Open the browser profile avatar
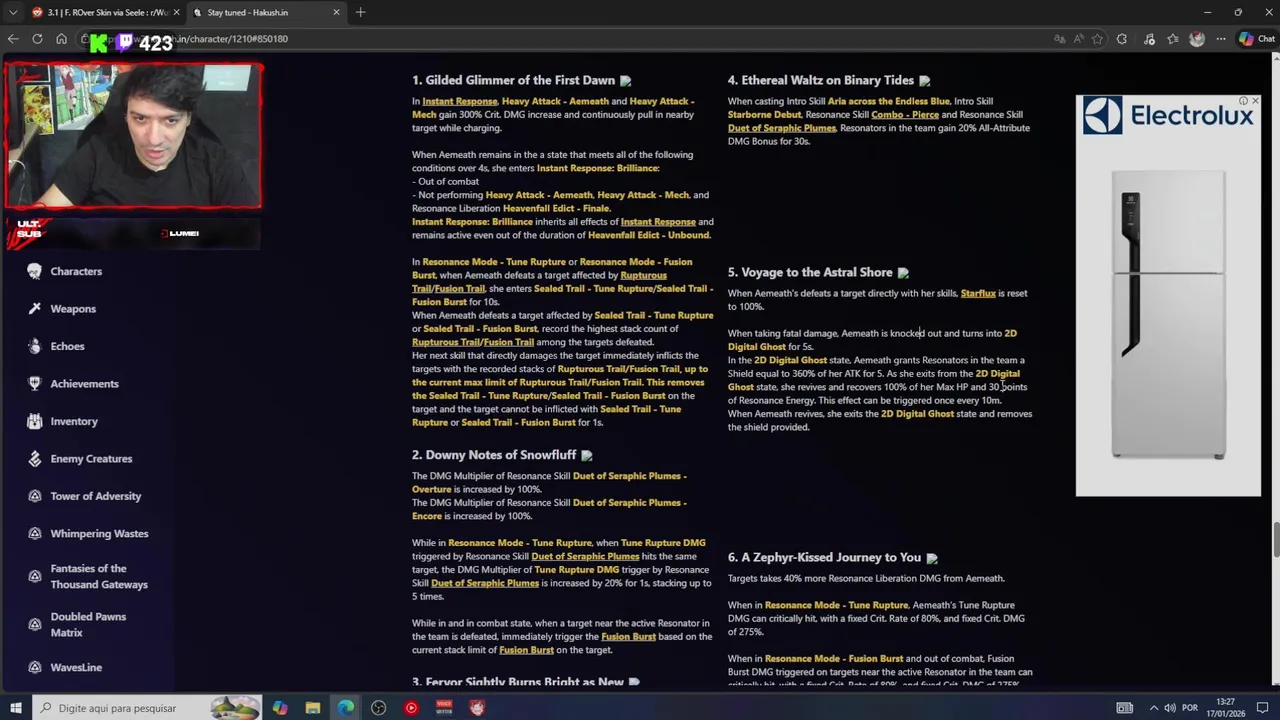The image size is (1280, 720). coord(1197,39)
